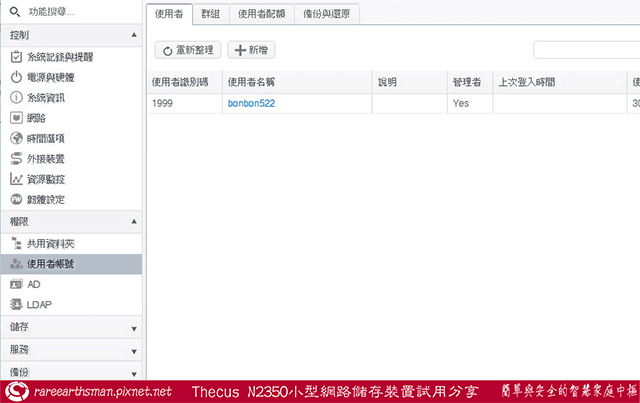The height and width of the screenshot is (403, 640).
Task: Select the Yes administrator cell
Action: pyautogui.click(x=470, y=103)
